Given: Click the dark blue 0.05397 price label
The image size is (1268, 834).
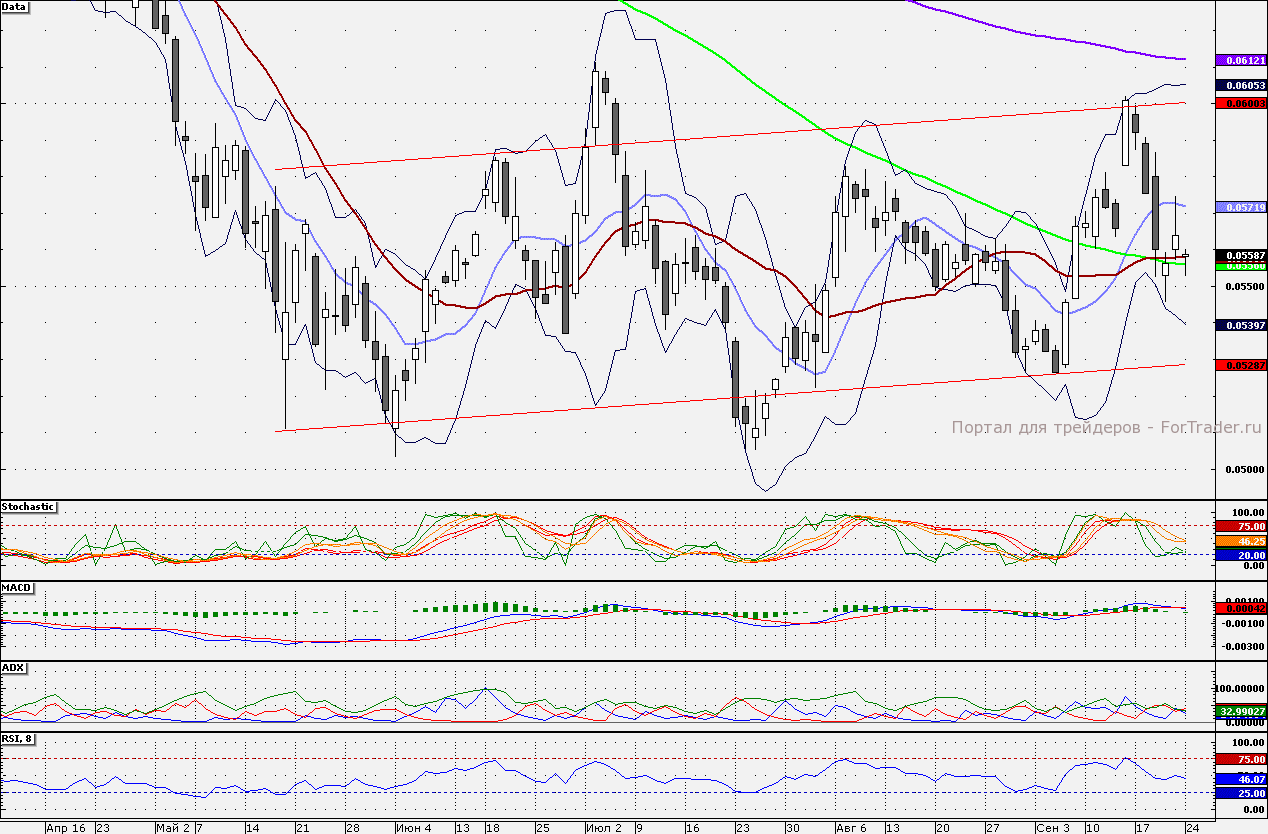Looking at the screenshot, I should click(1240, 325).
